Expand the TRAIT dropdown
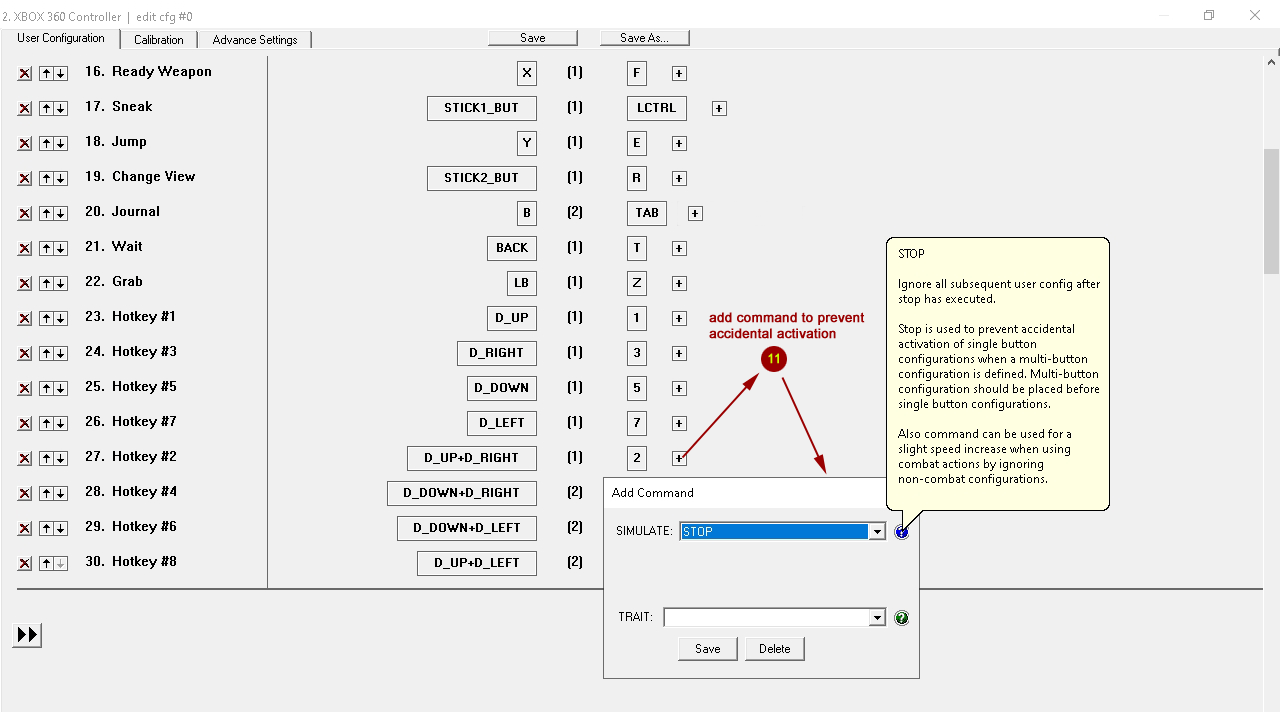 point(877,618)
